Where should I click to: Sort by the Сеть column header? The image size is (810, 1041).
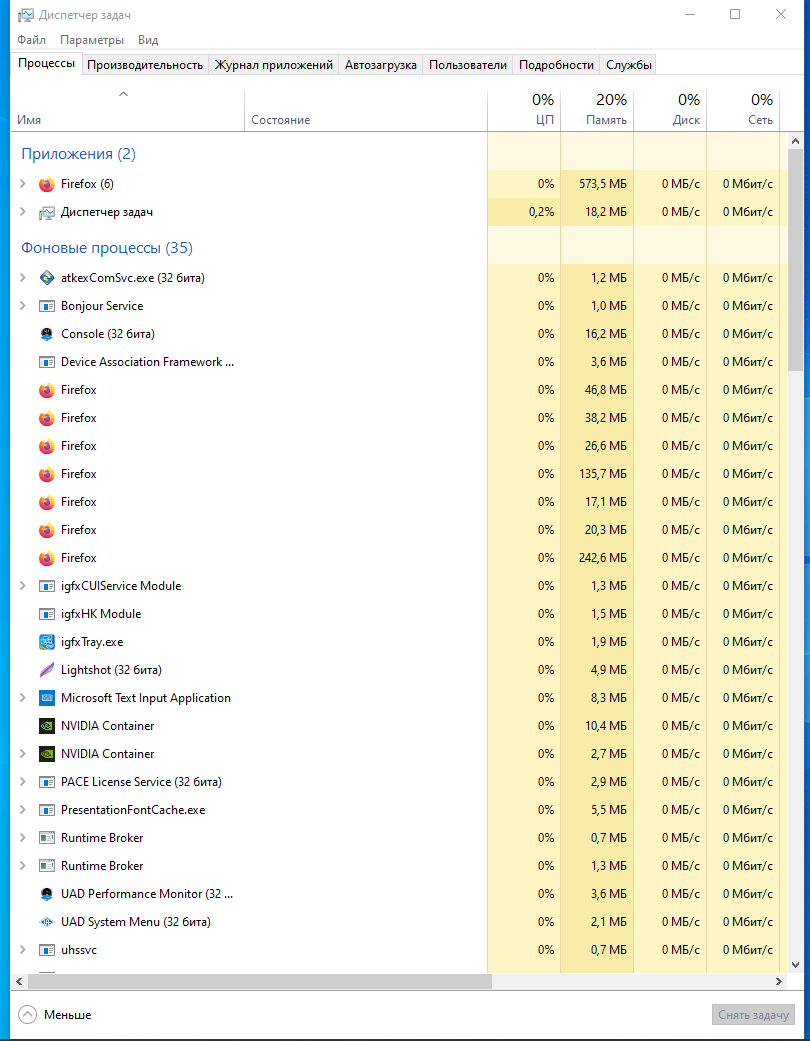(x=743, y=110)
